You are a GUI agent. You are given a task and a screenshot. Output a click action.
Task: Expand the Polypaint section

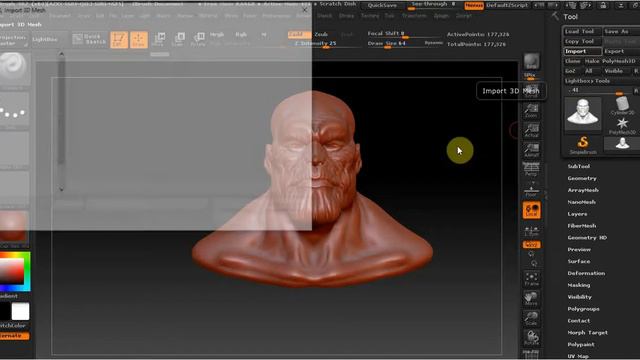tap(581, 344)
